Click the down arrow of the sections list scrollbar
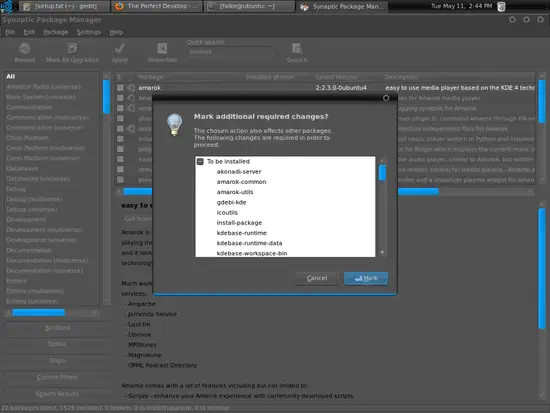The image size is (550, 413). tap(106, 301)
